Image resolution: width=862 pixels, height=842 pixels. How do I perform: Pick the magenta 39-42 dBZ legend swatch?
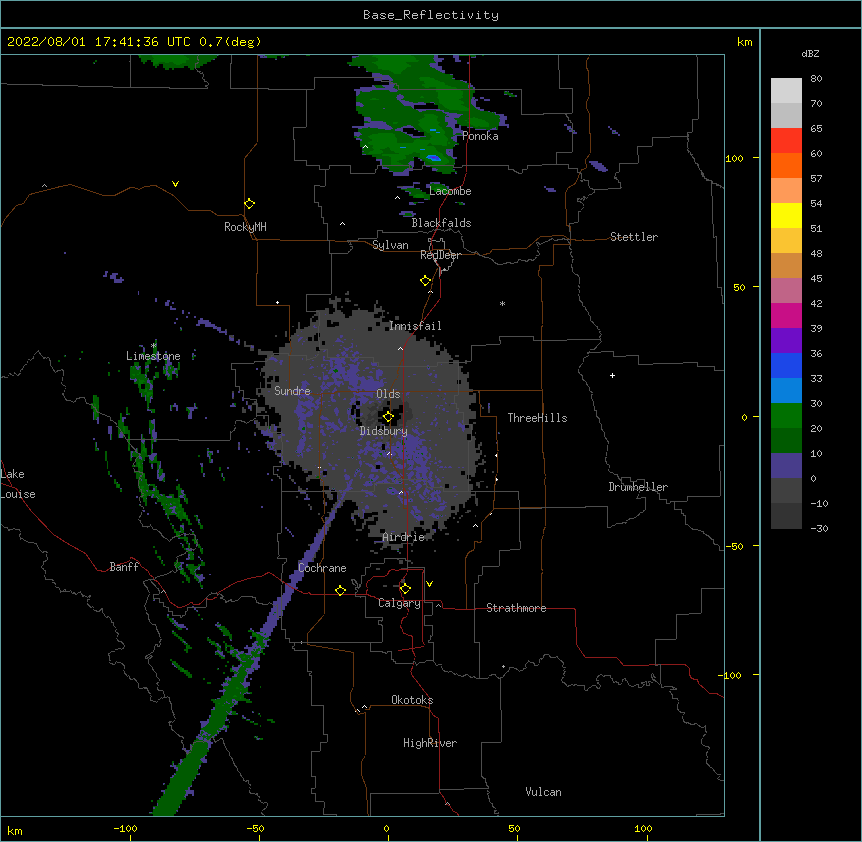[786, 316]
